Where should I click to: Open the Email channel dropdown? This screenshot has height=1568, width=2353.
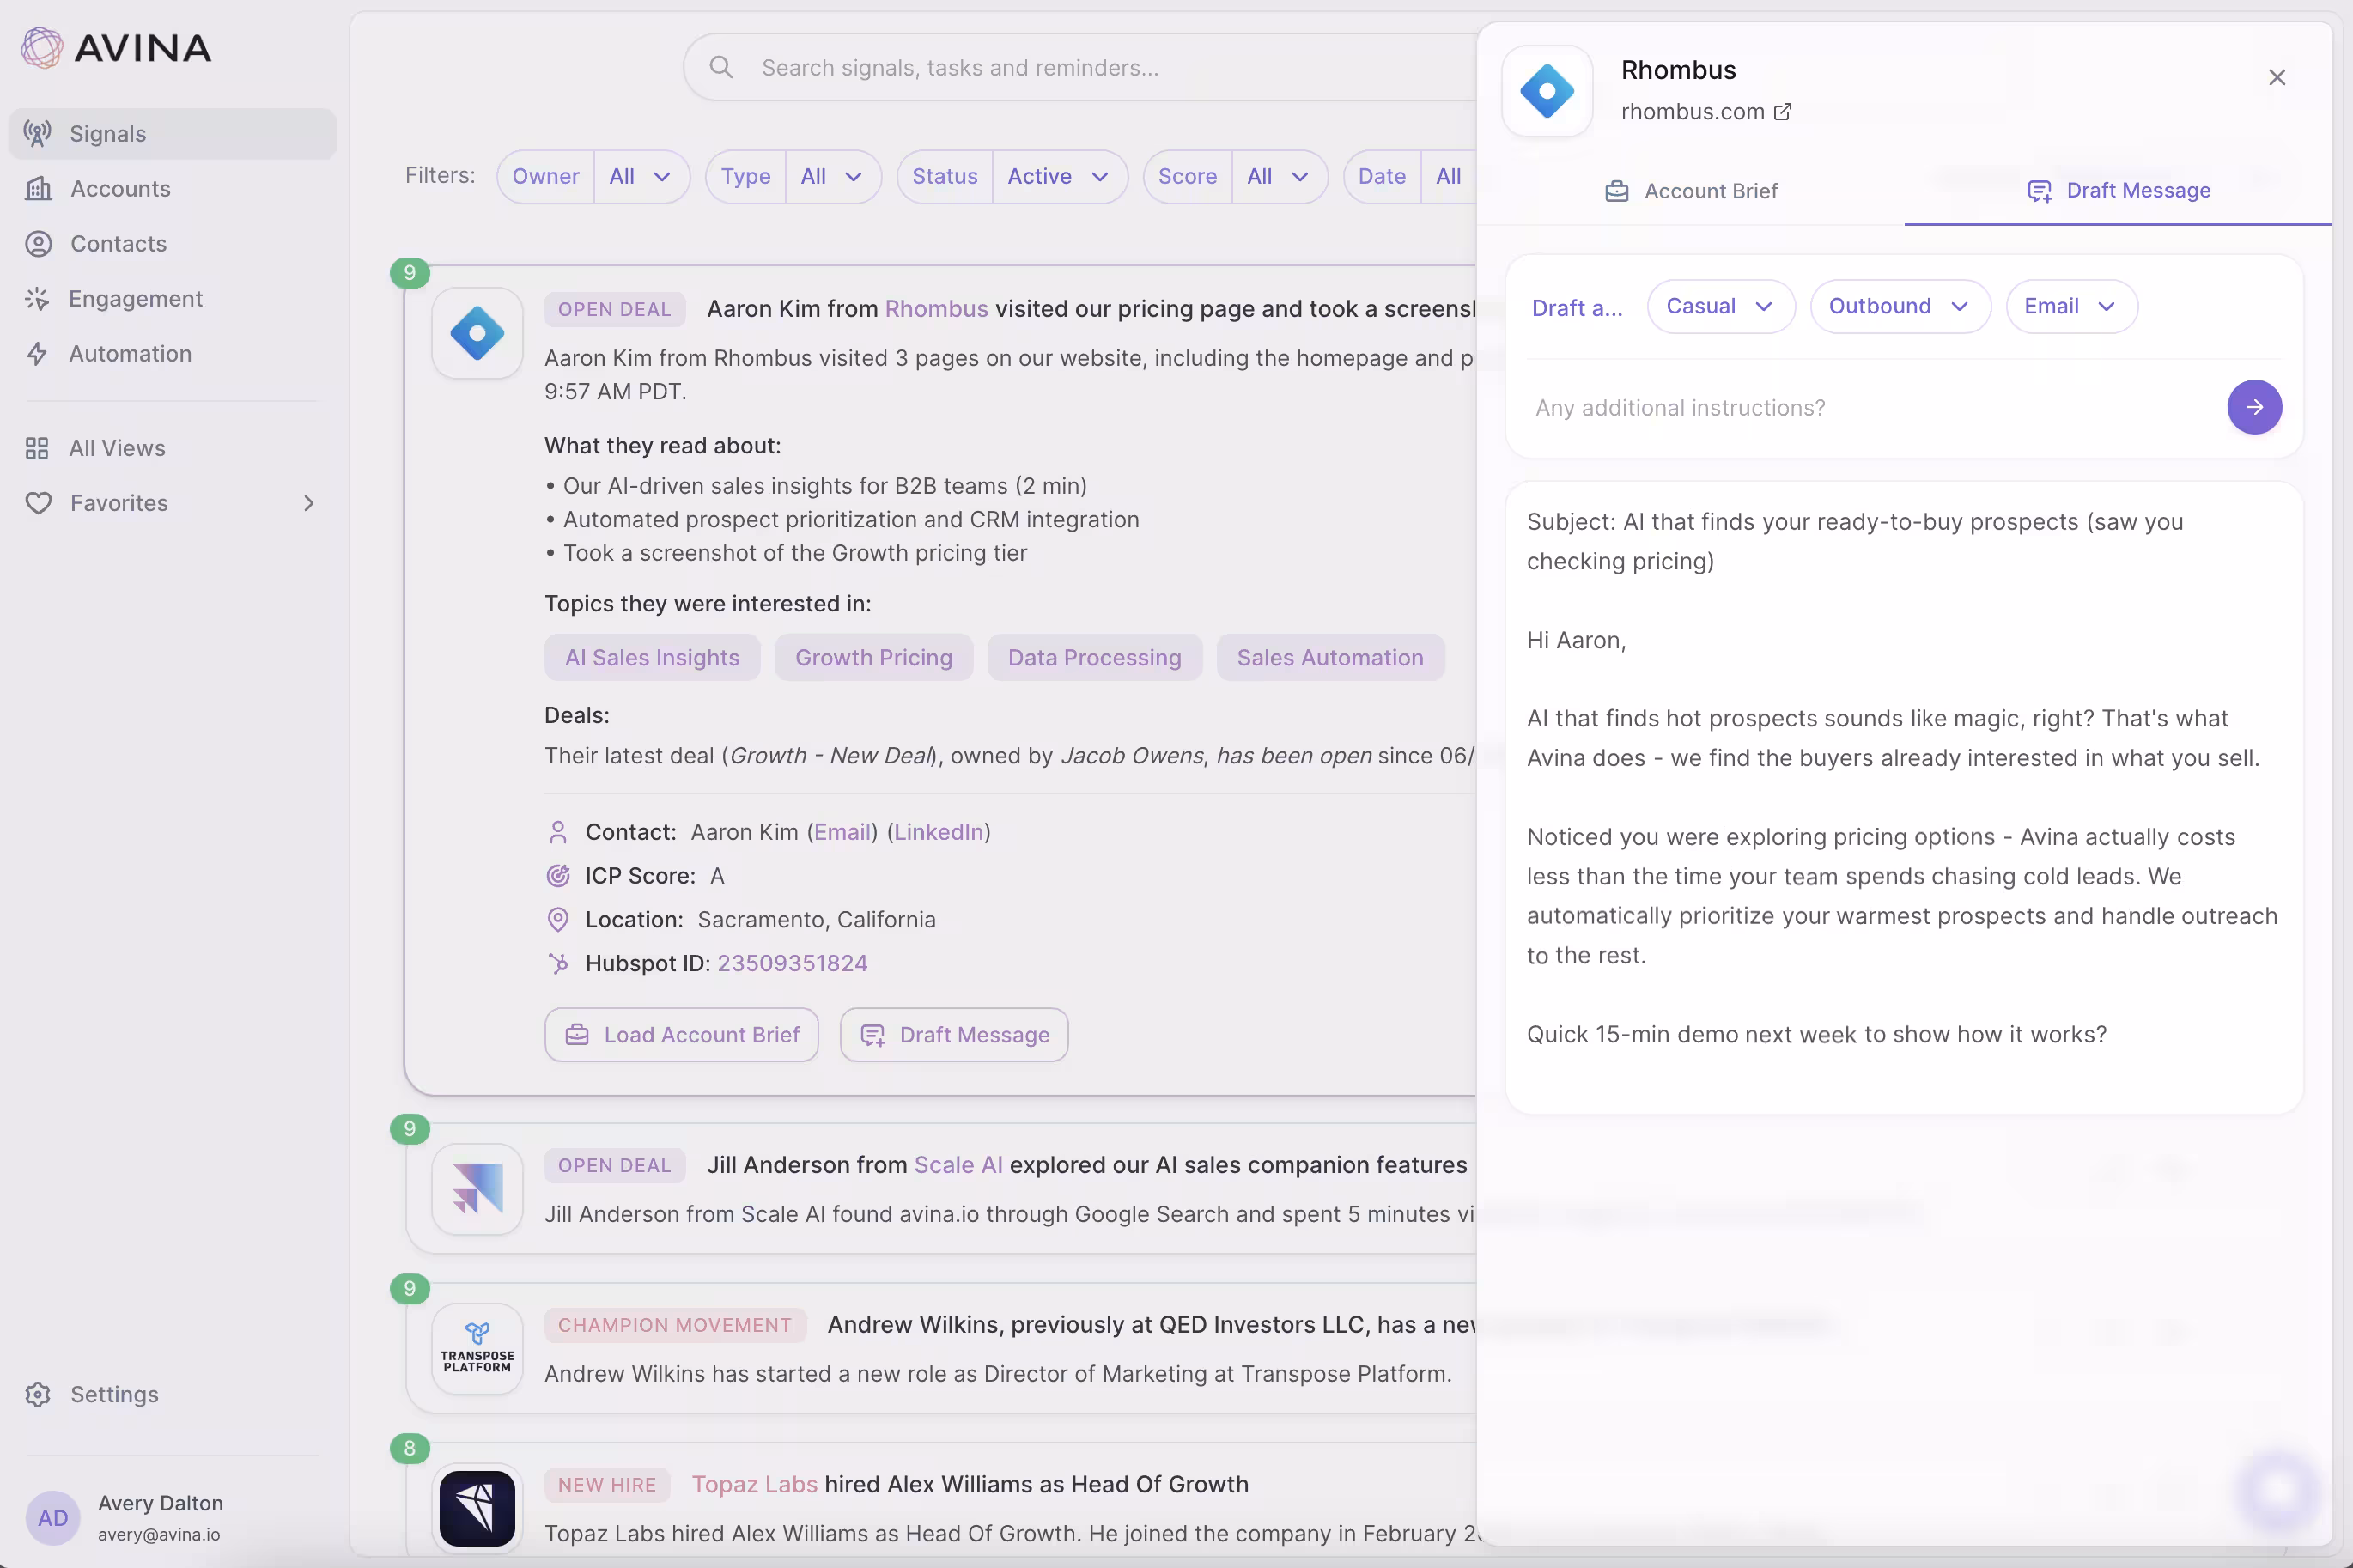coord(2071,306)
